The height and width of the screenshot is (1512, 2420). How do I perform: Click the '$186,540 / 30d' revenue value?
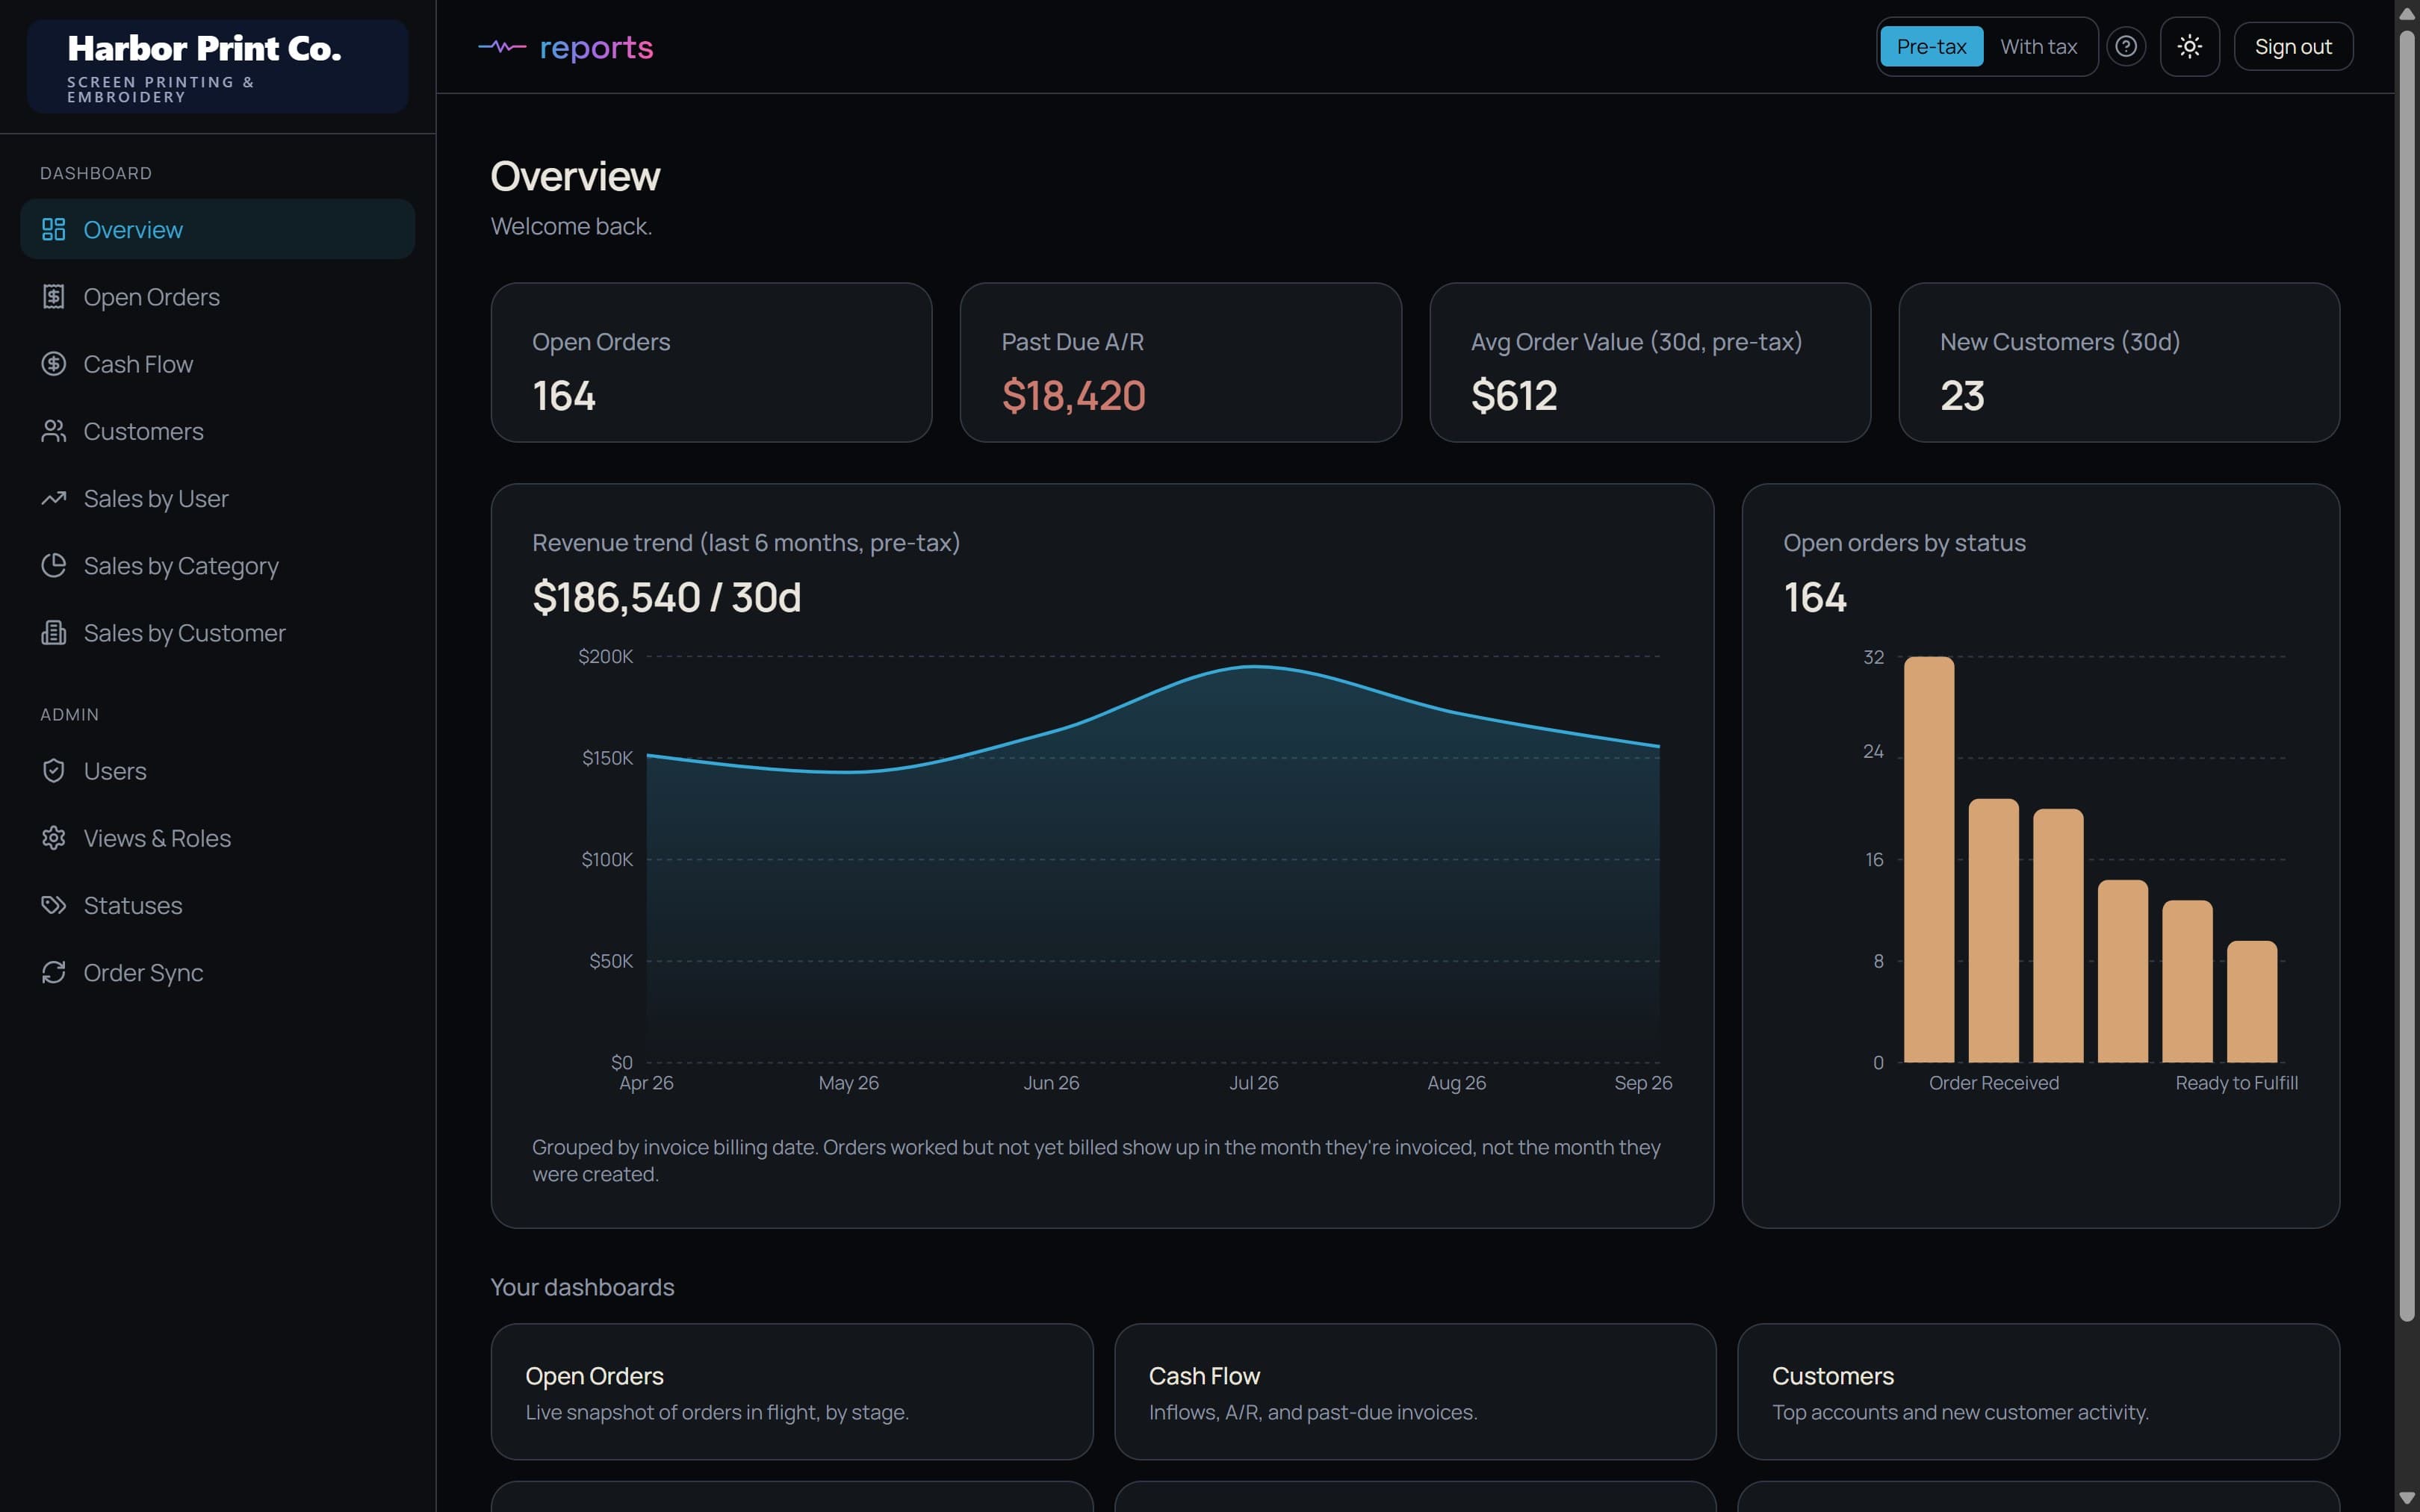(667, 597)
